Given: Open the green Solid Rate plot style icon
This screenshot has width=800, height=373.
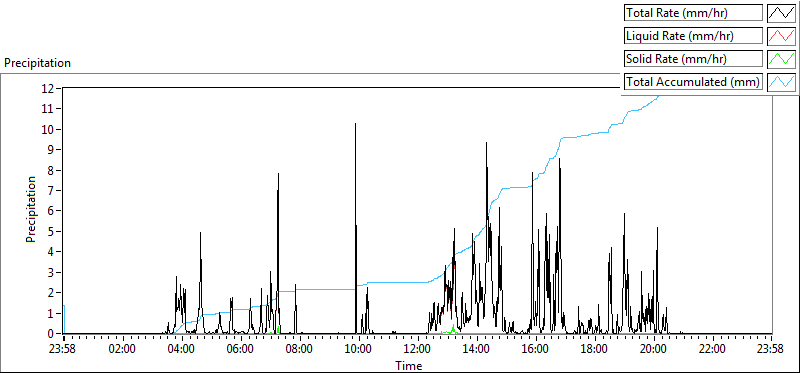Looking at the screenshot, I should tap(782, 59).
